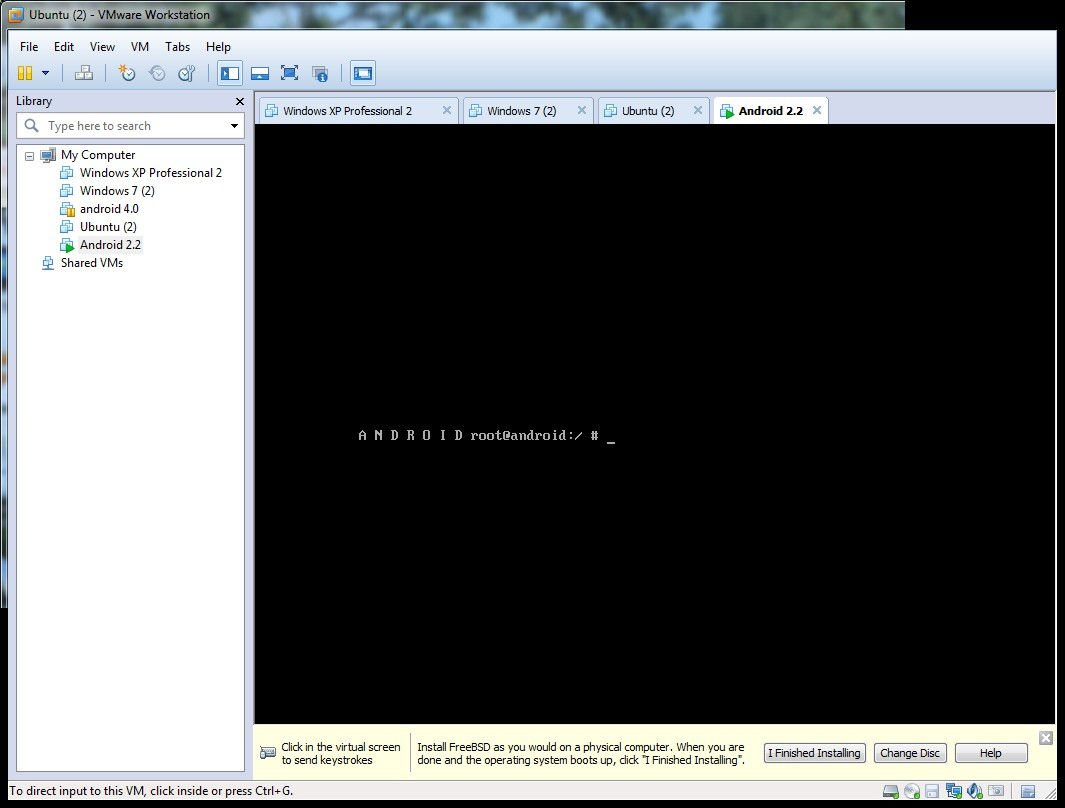Click the network adapter status icon
Screen dimensions: 1065x808
pyautogui.click(x=953, y=791)
